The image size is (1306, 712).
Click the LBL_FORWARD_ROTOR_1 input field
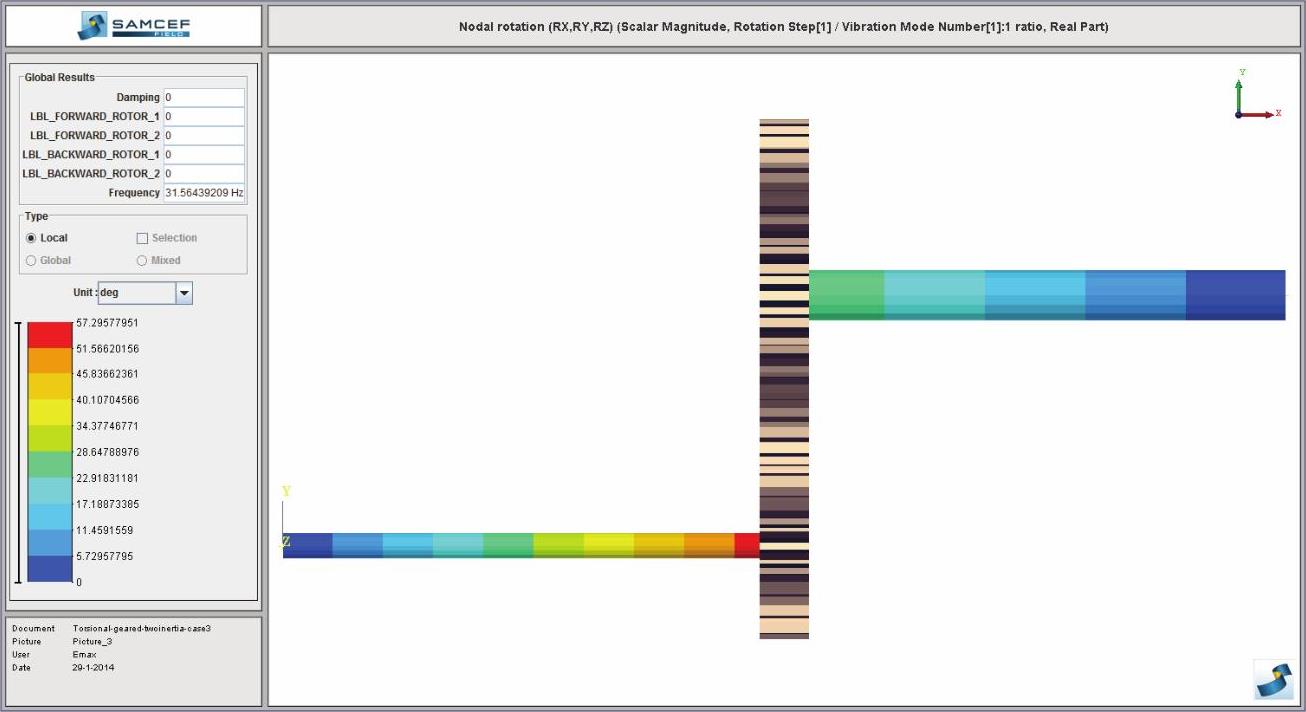(204, 116)
